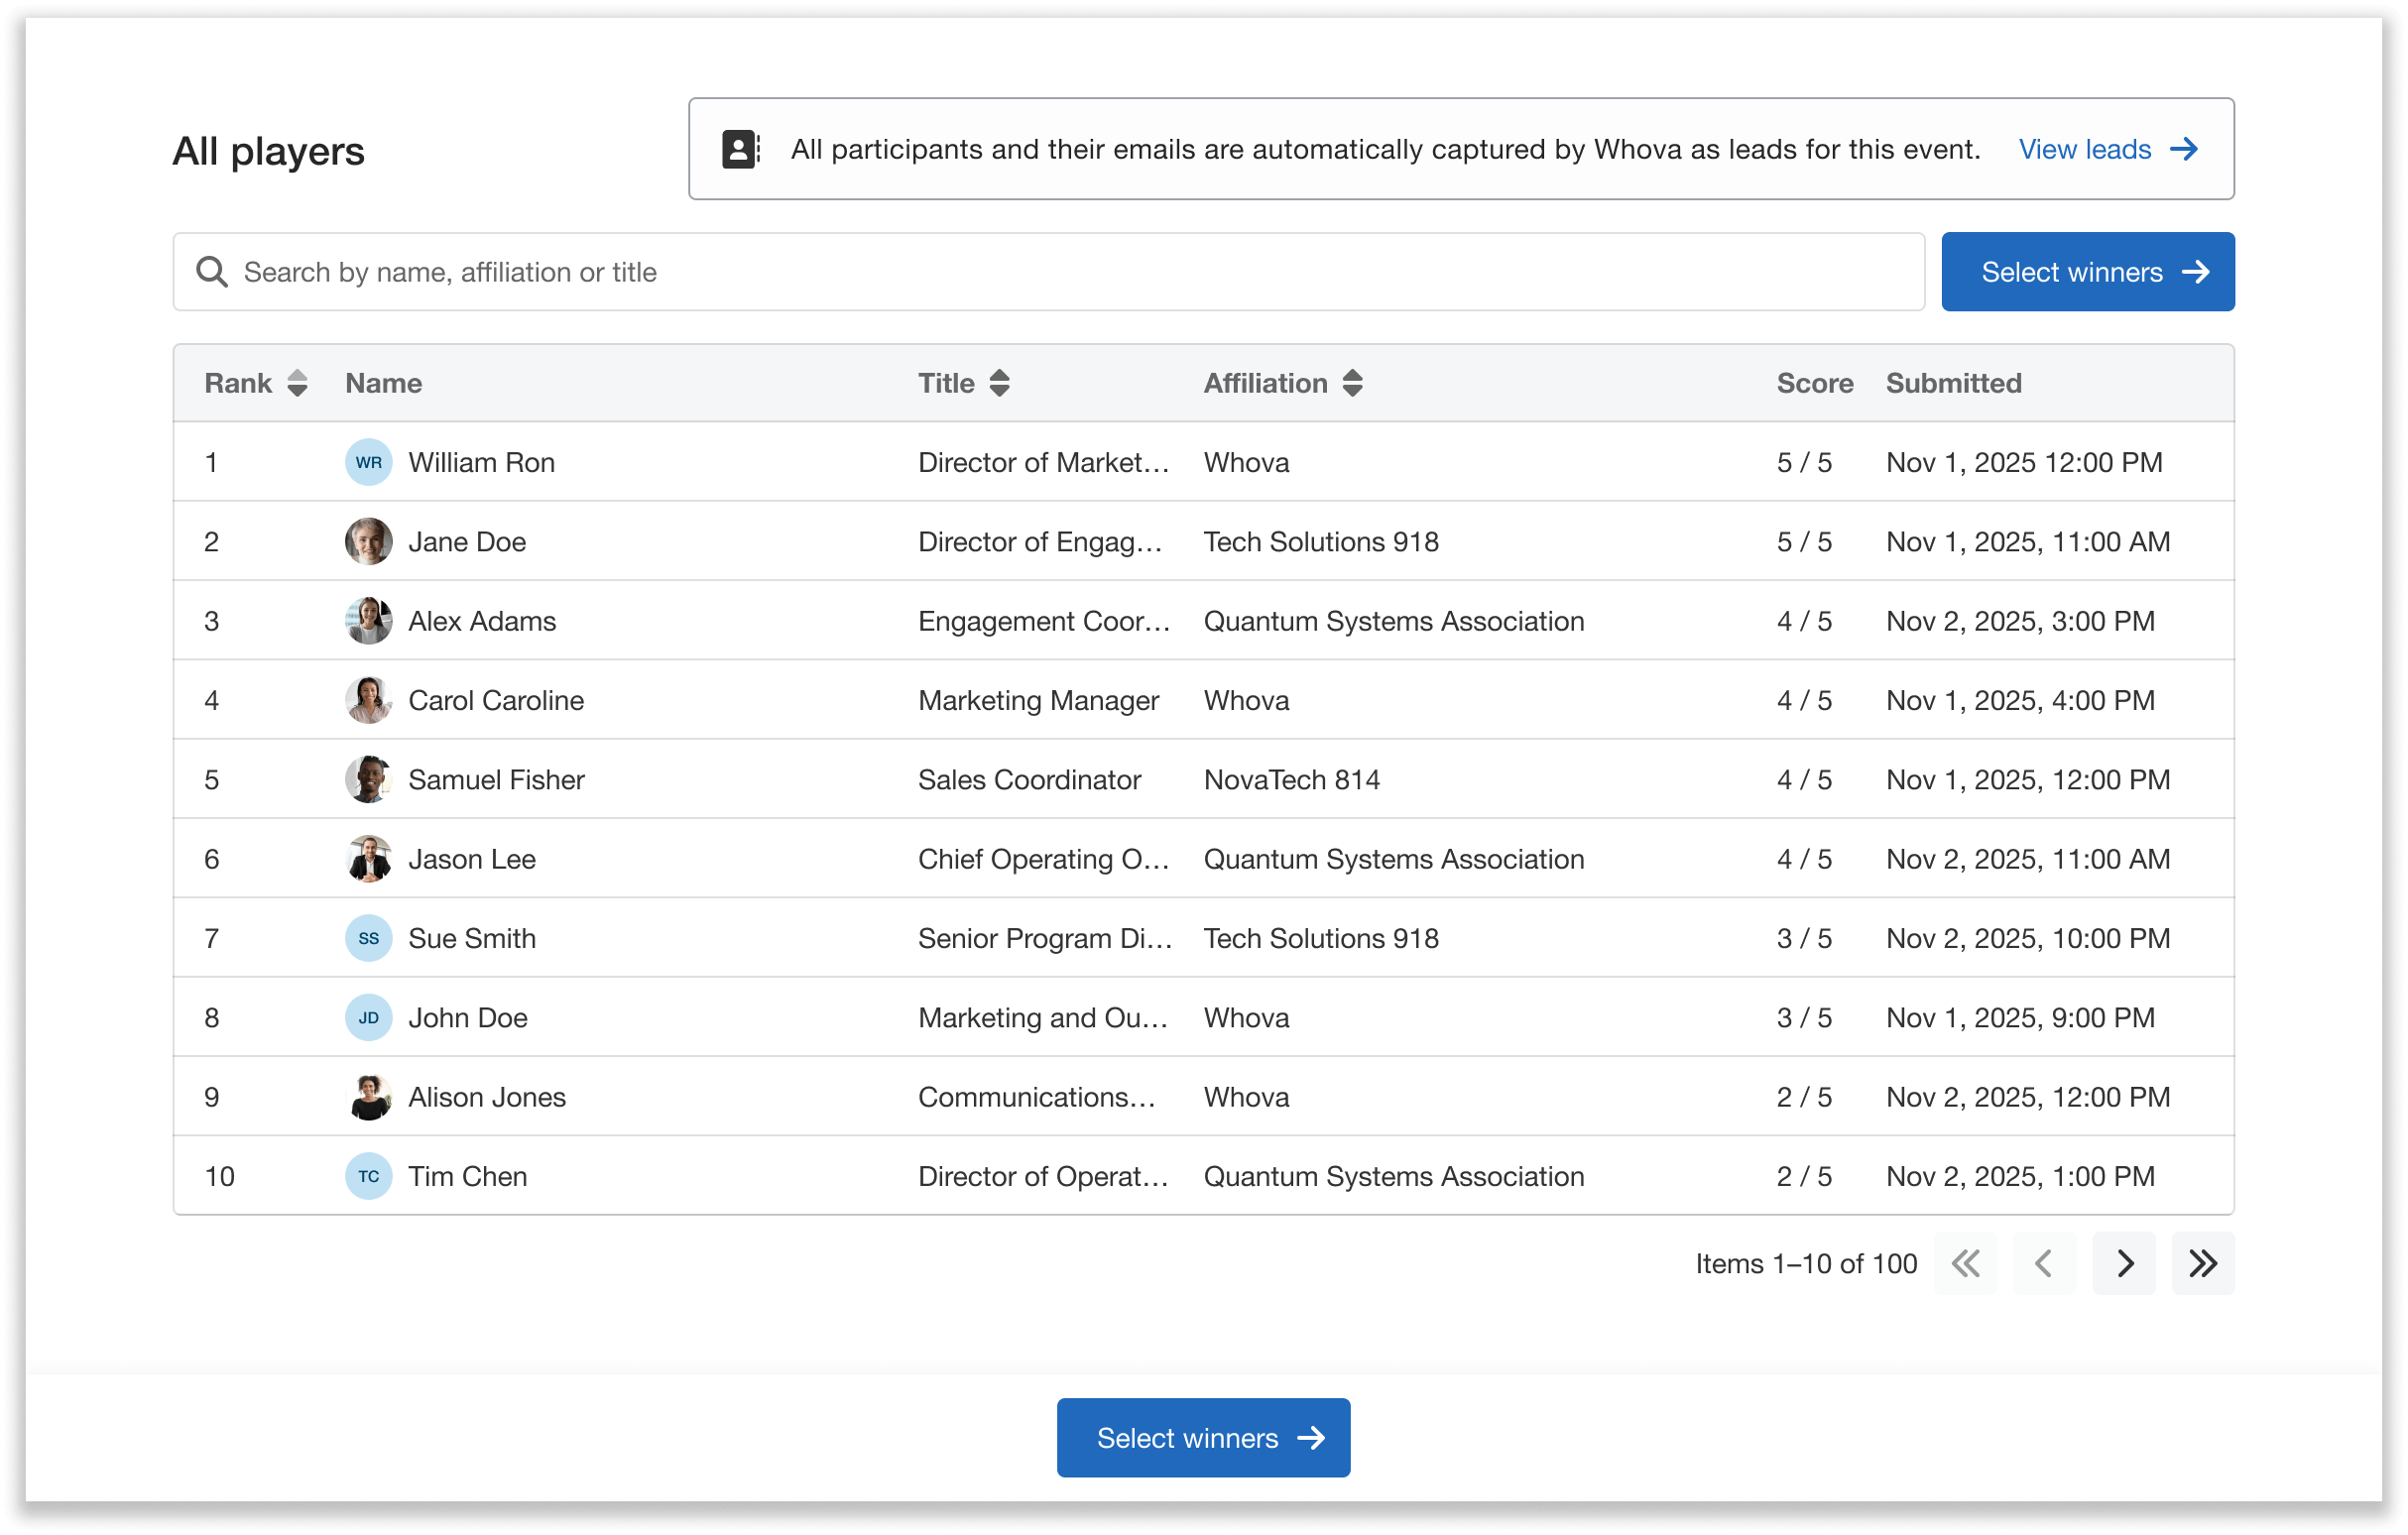Click Alison Jones's profile photo
This screenshot has width=2408, height=1535.
[368, 1096]
